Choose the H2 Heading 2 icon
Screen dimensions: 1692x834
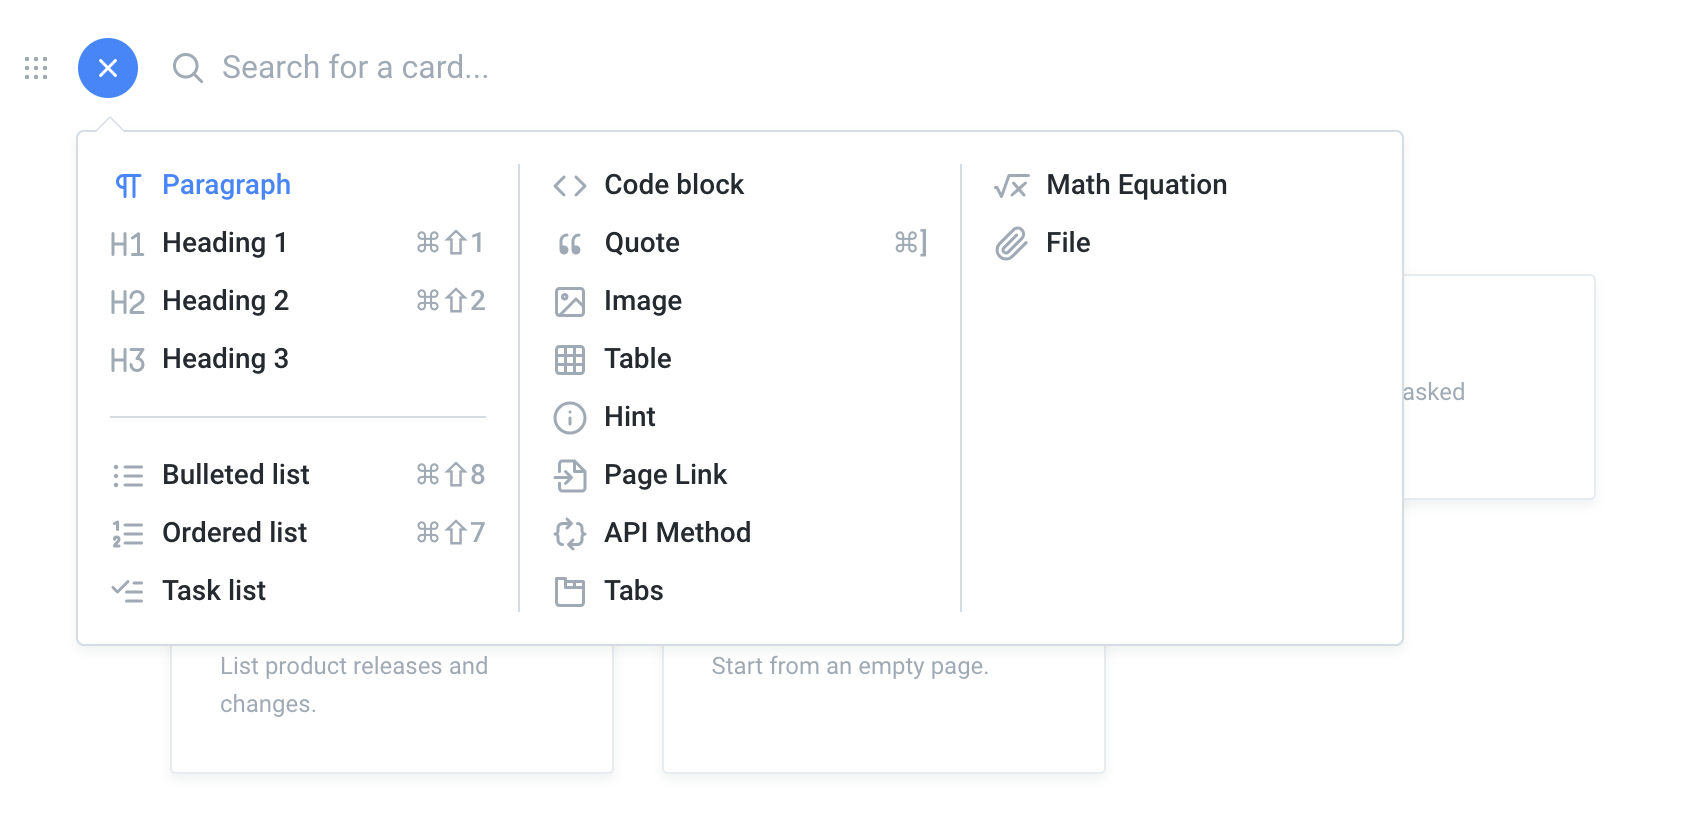click(x=128, y=302)
